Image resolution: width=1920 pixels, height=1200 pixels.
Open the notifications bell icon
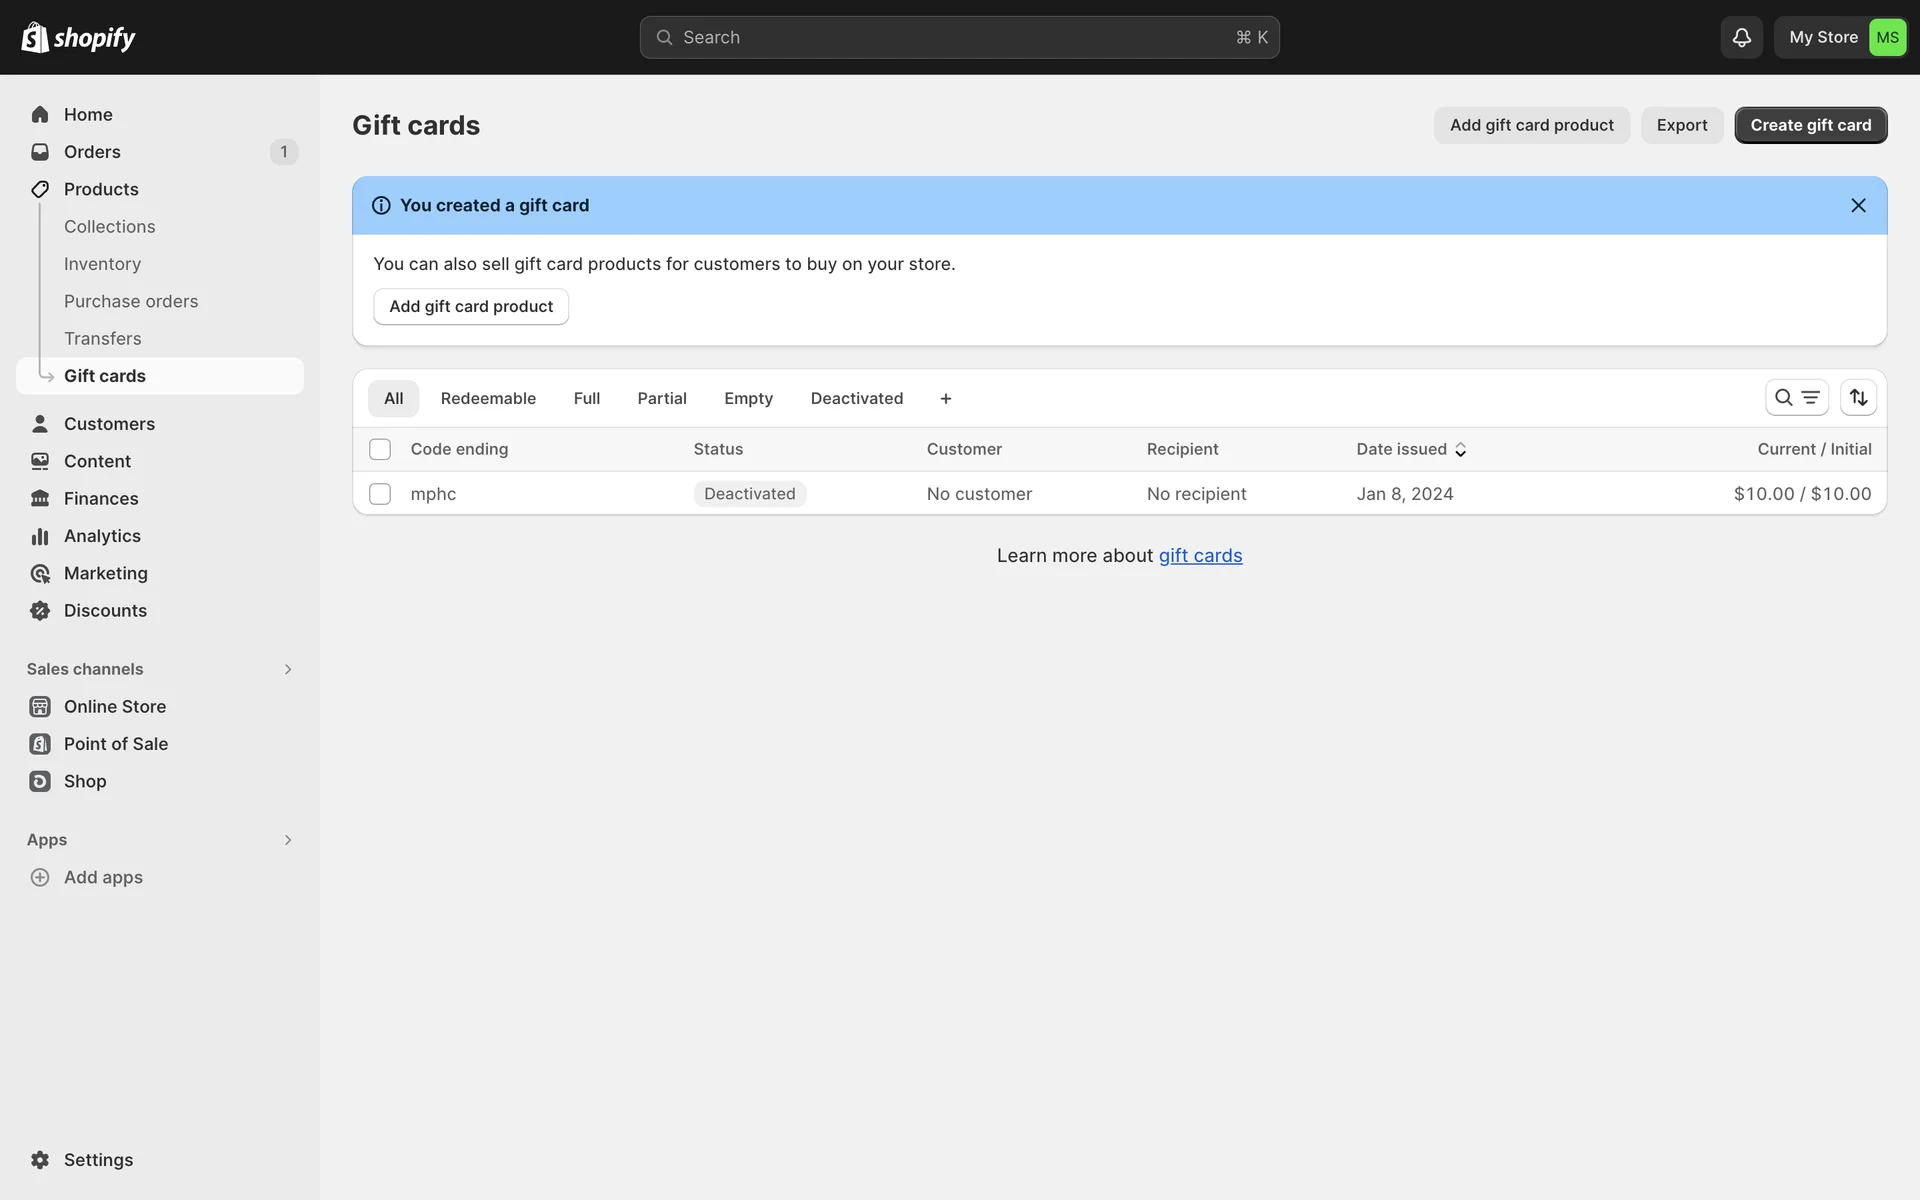coord(1741,37)
